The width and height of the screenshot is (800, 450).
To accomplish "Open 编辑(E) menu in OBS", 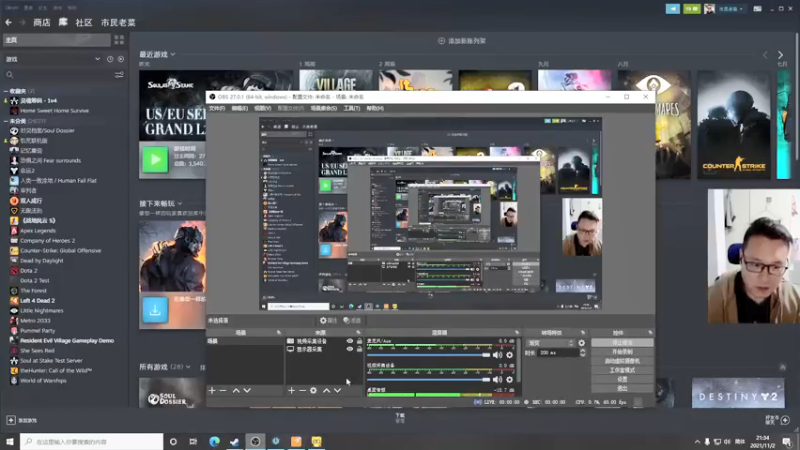I will [239, 109].
